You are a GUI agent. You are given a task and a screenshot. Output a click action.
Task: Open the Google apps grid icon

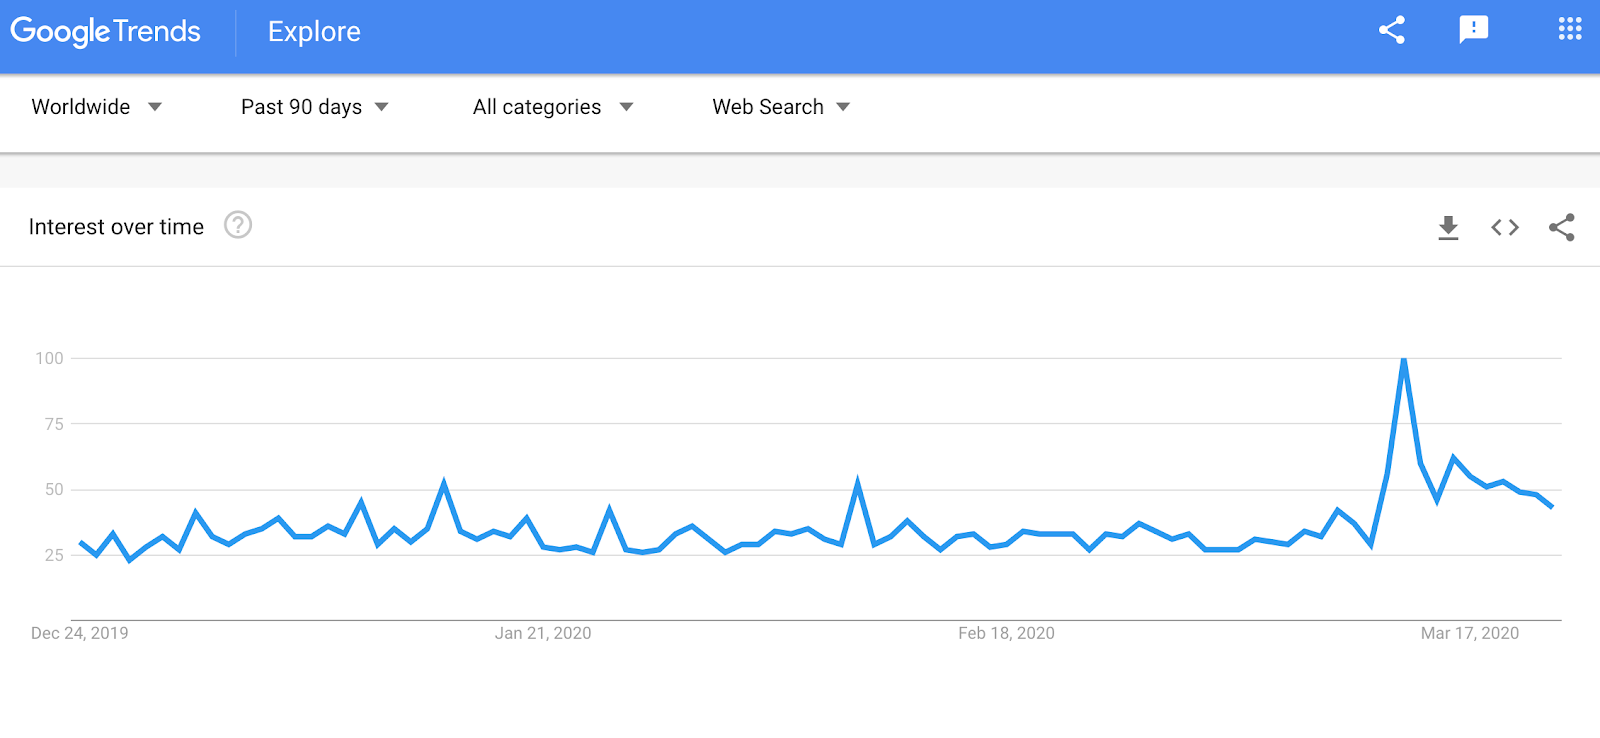click(1570, 30)
